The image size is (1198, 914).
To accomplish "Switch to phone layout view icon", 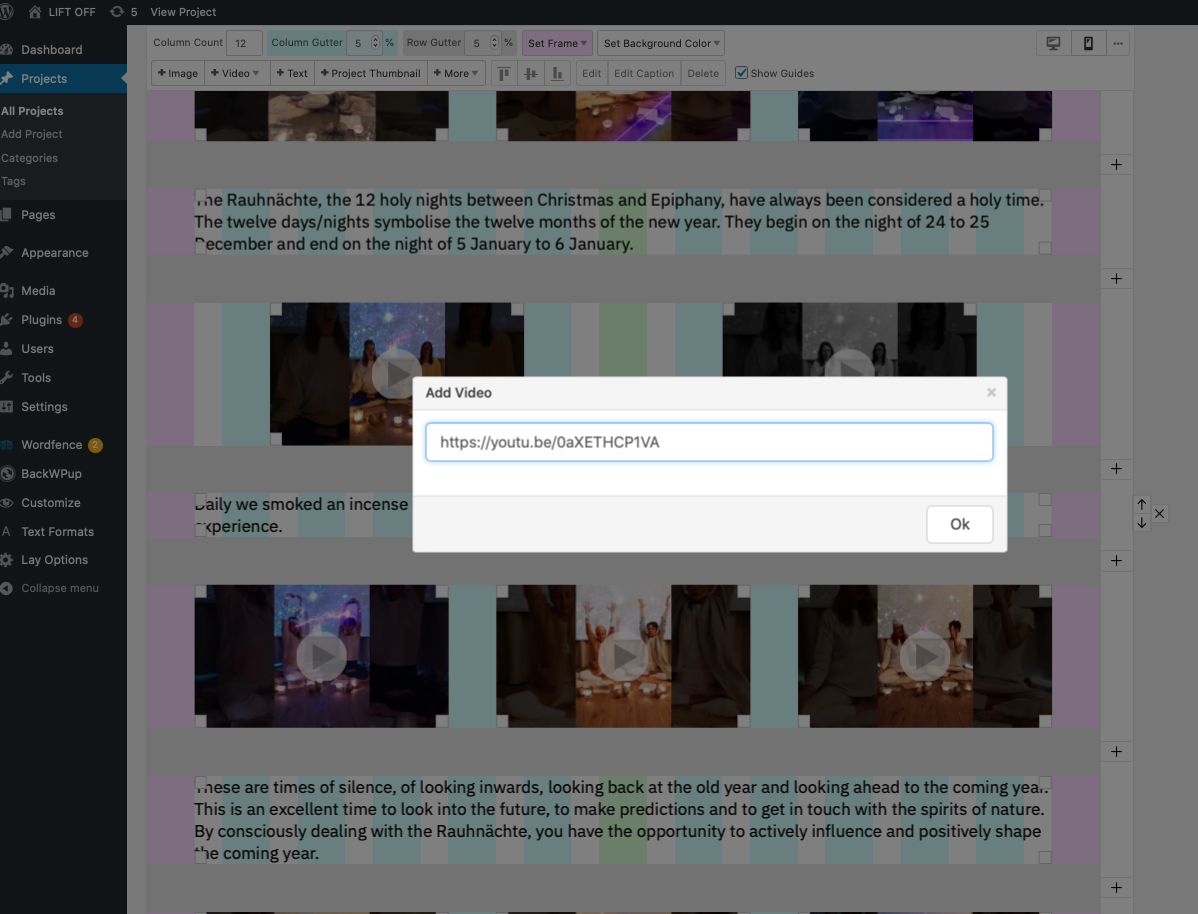I will coord(1088,43).
